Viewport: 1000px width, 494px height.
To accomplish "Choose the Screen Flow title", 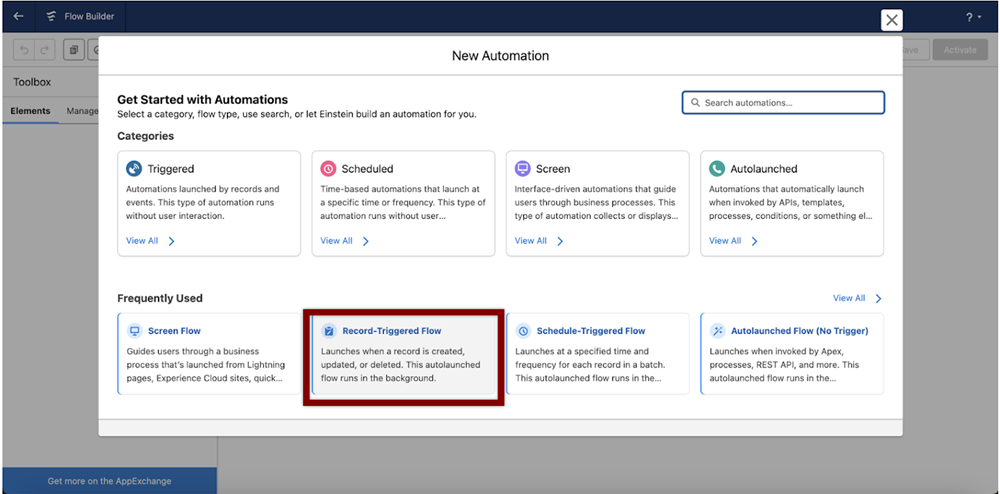I will (174, 331).
